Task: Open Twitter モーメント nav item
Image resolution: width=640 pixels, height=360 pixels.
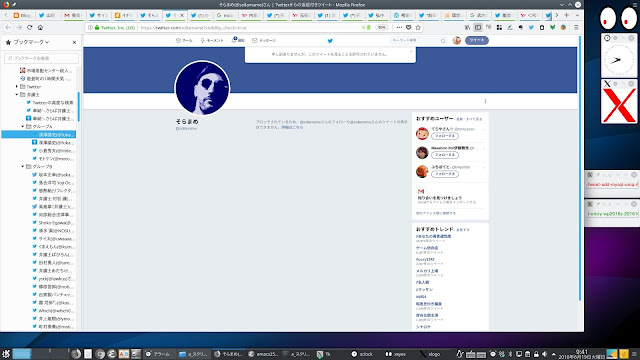Action: pos(212,40)
